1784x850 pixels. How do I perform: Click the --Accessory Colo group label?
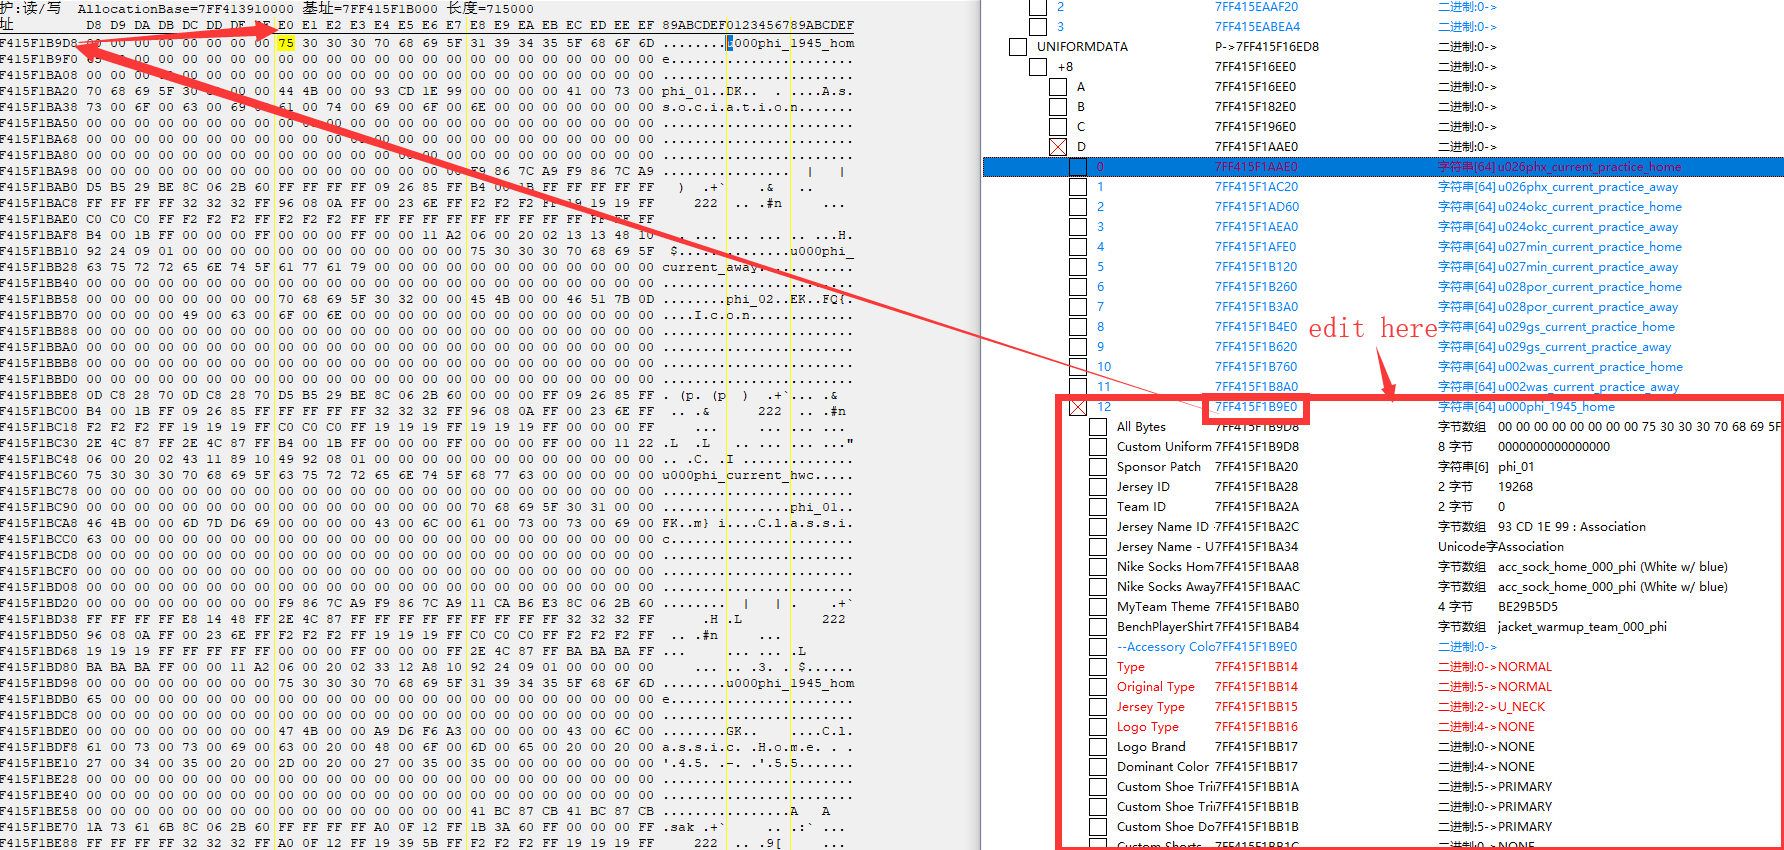1166,647
